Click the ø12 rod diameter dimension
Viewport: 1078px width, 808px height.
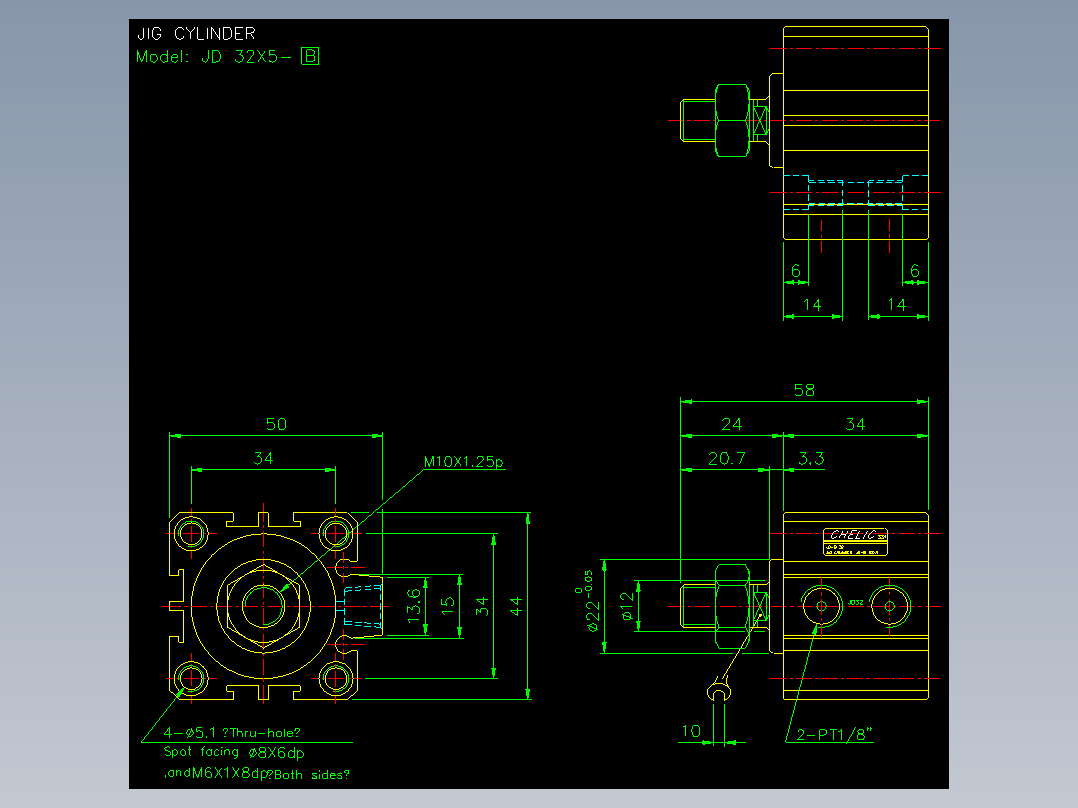click(x=626, y=606)
